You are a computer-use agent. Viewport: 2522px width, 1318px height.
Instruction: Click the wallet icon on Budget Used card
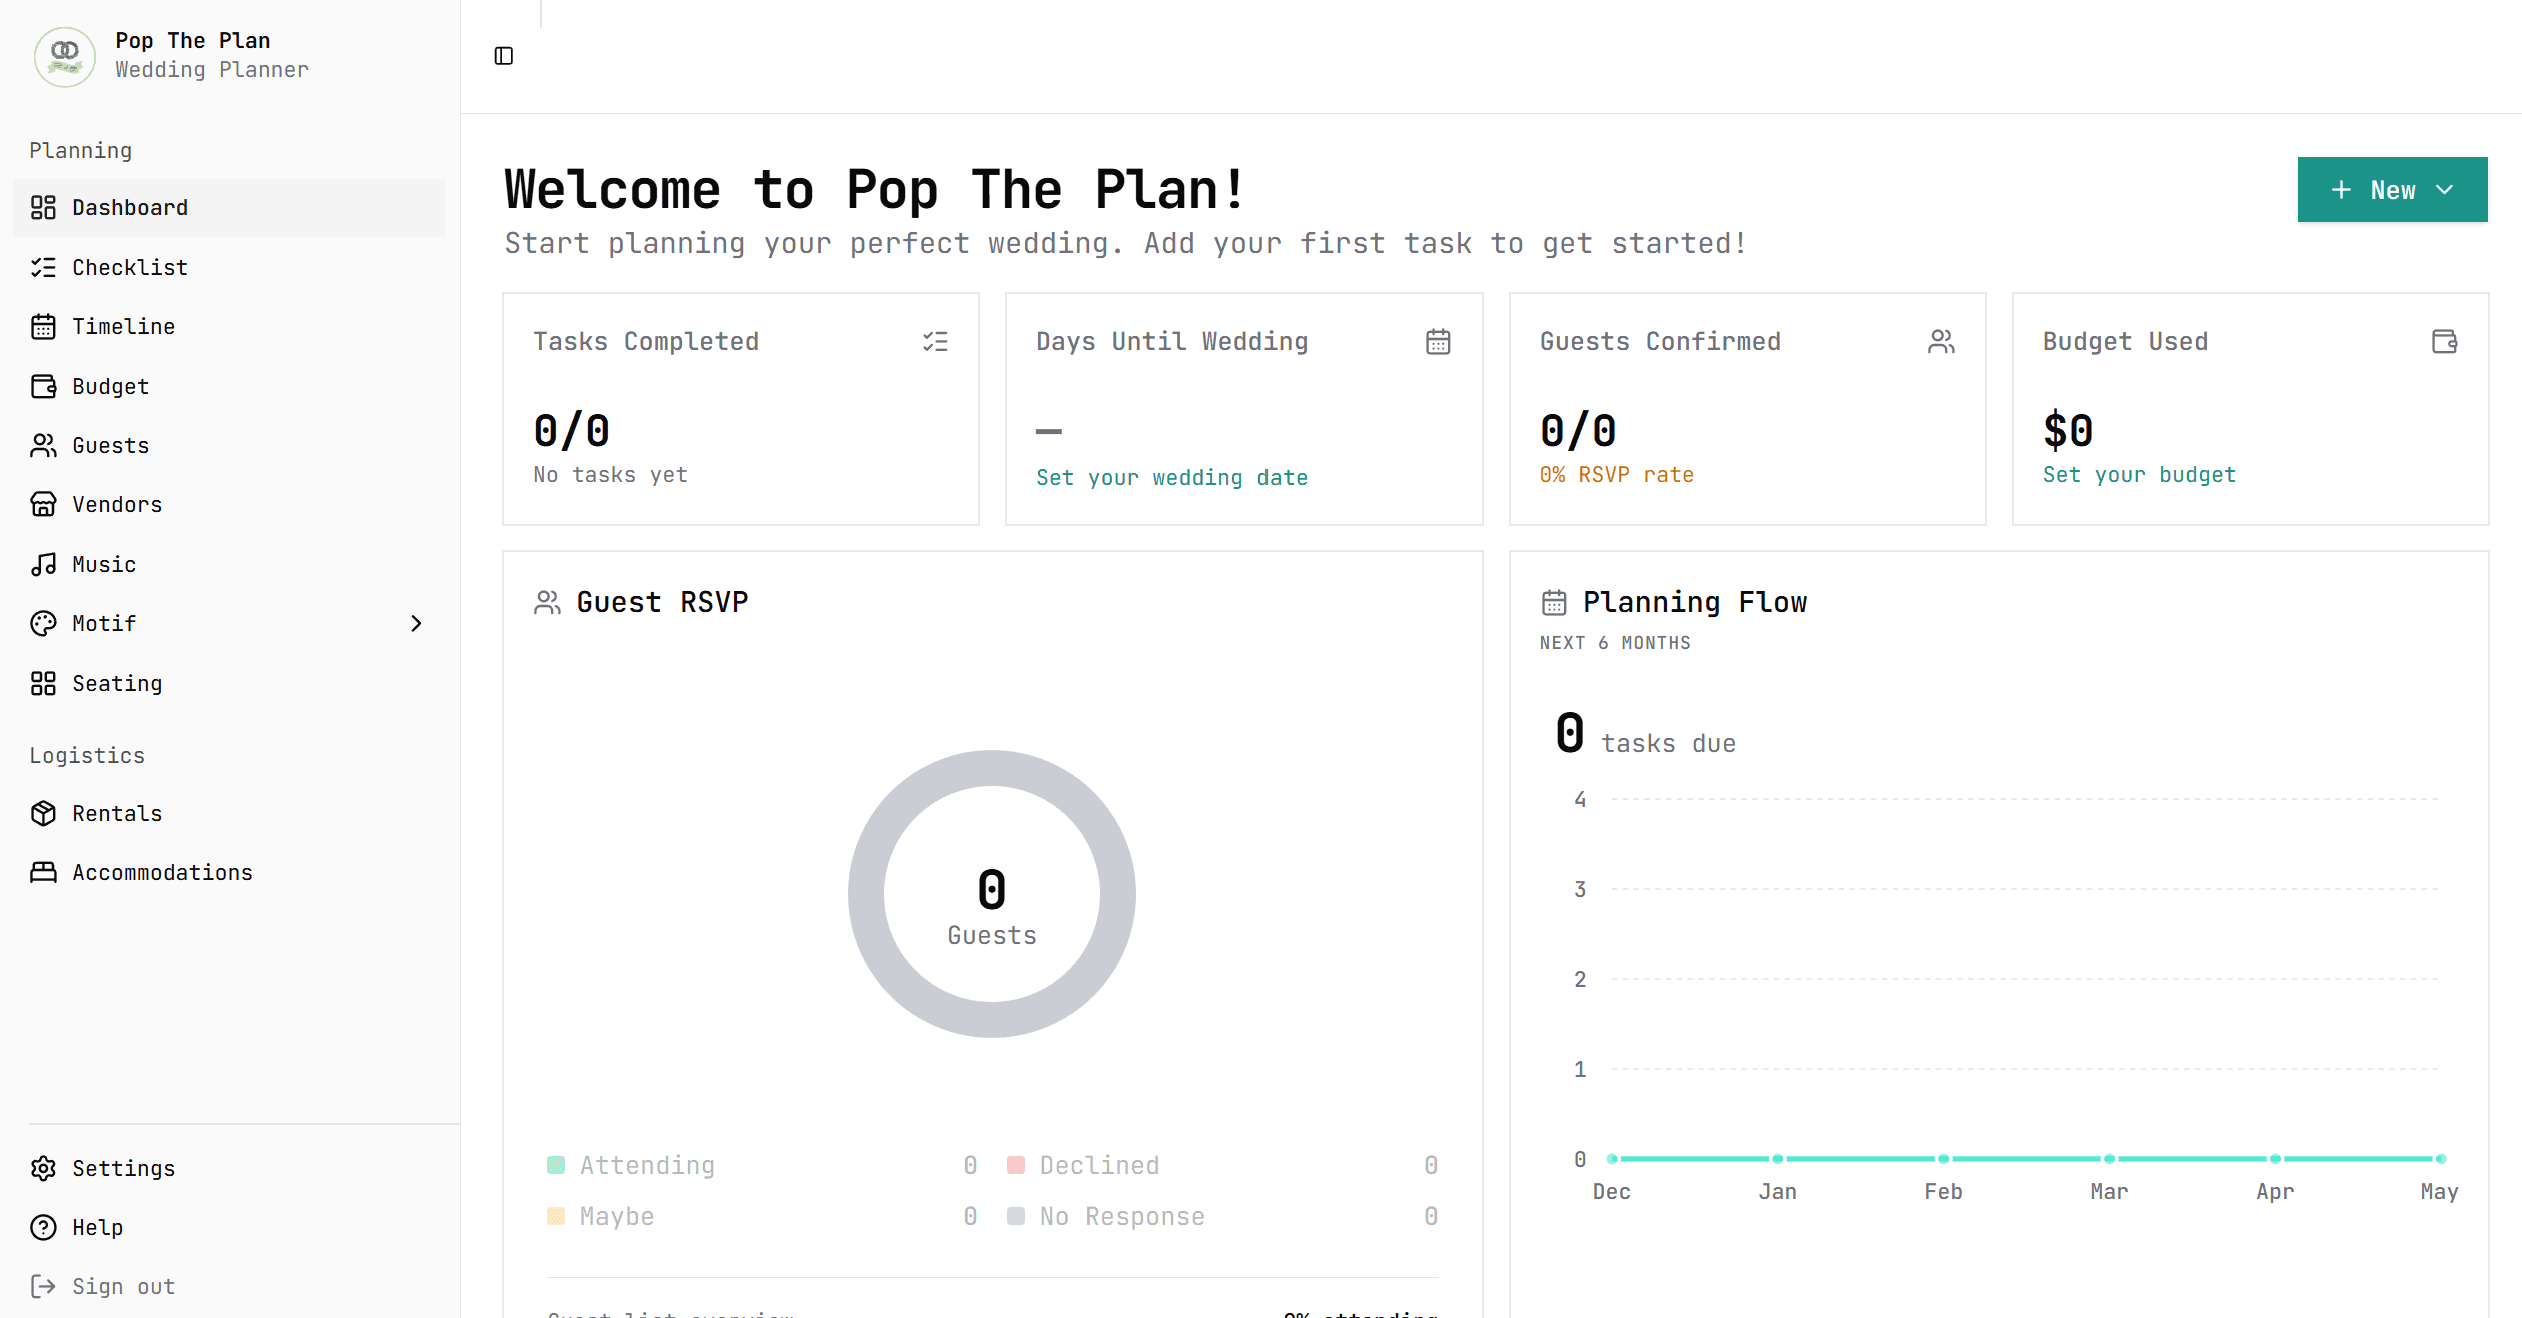2444,341
